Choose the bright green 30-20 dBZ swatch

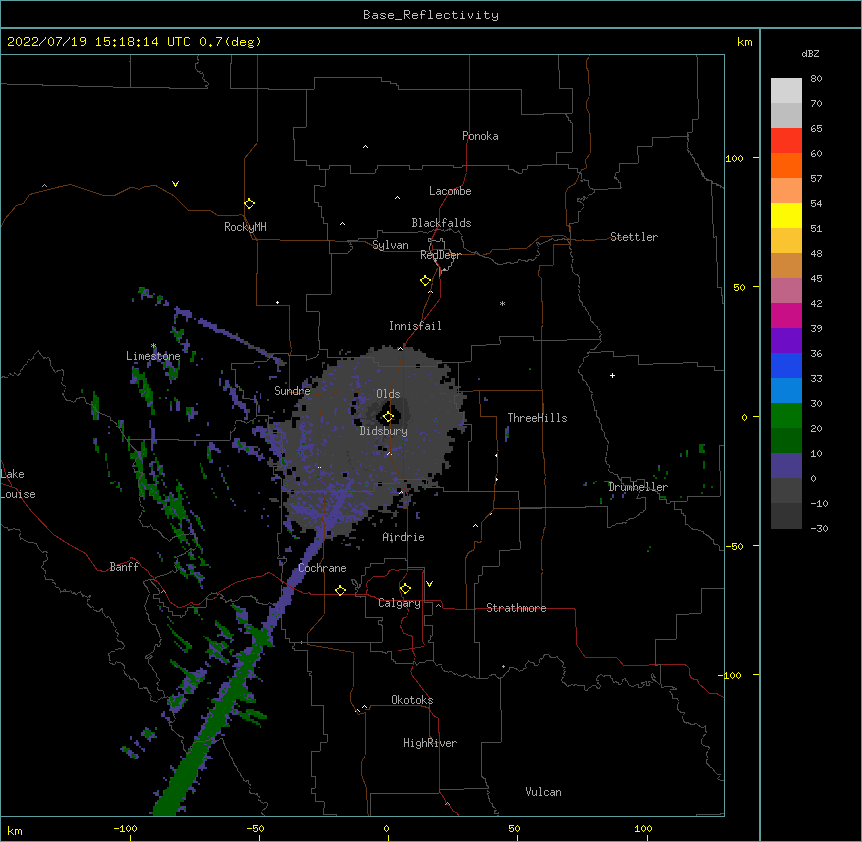pos(786,416)
